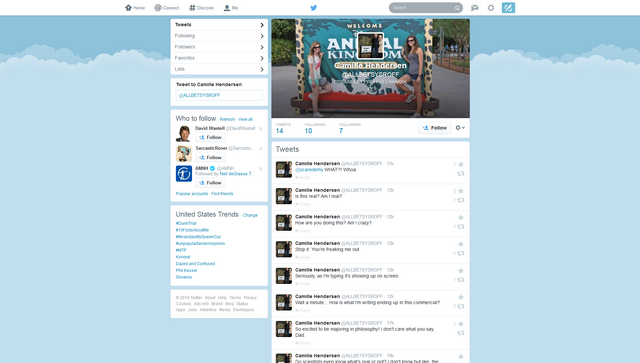The width and height of the screenshot is (640, 363).
Task: Select the Following sidebar tab
Action: (x=219, y=36)
